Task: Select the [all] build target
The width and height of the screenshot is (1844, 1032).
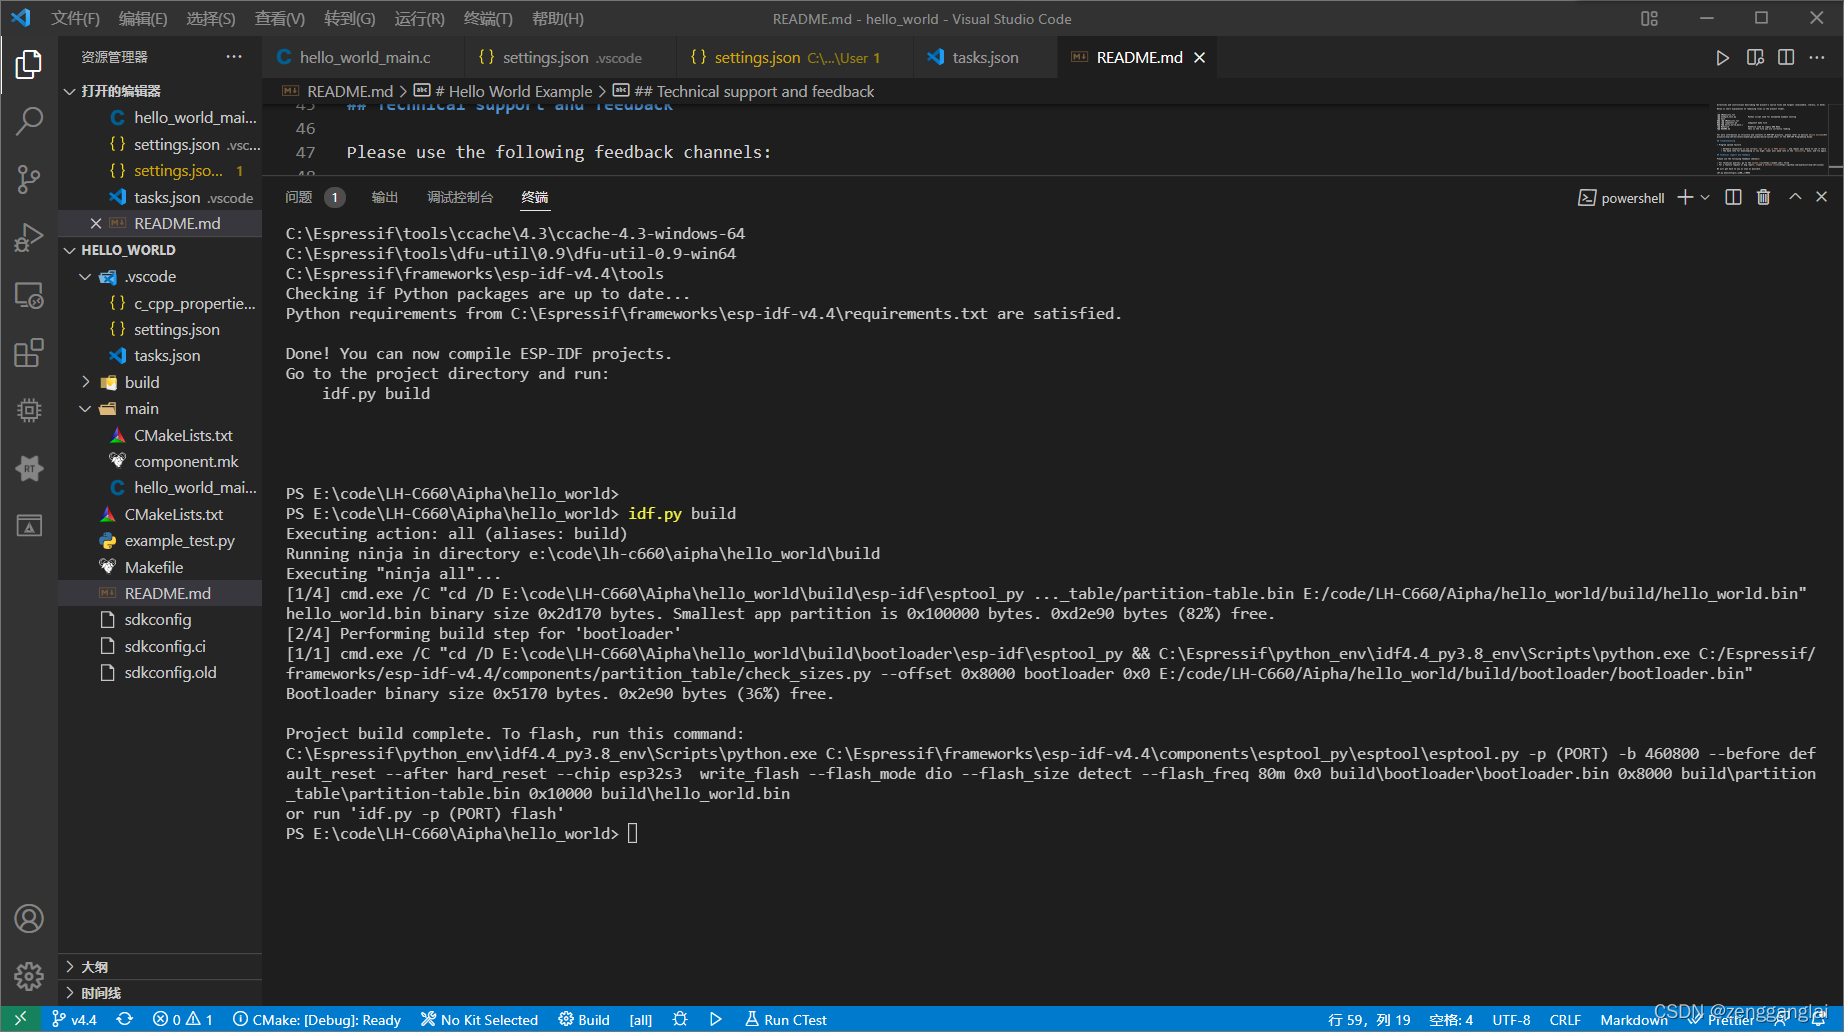Action: [x=641, y=1019]
